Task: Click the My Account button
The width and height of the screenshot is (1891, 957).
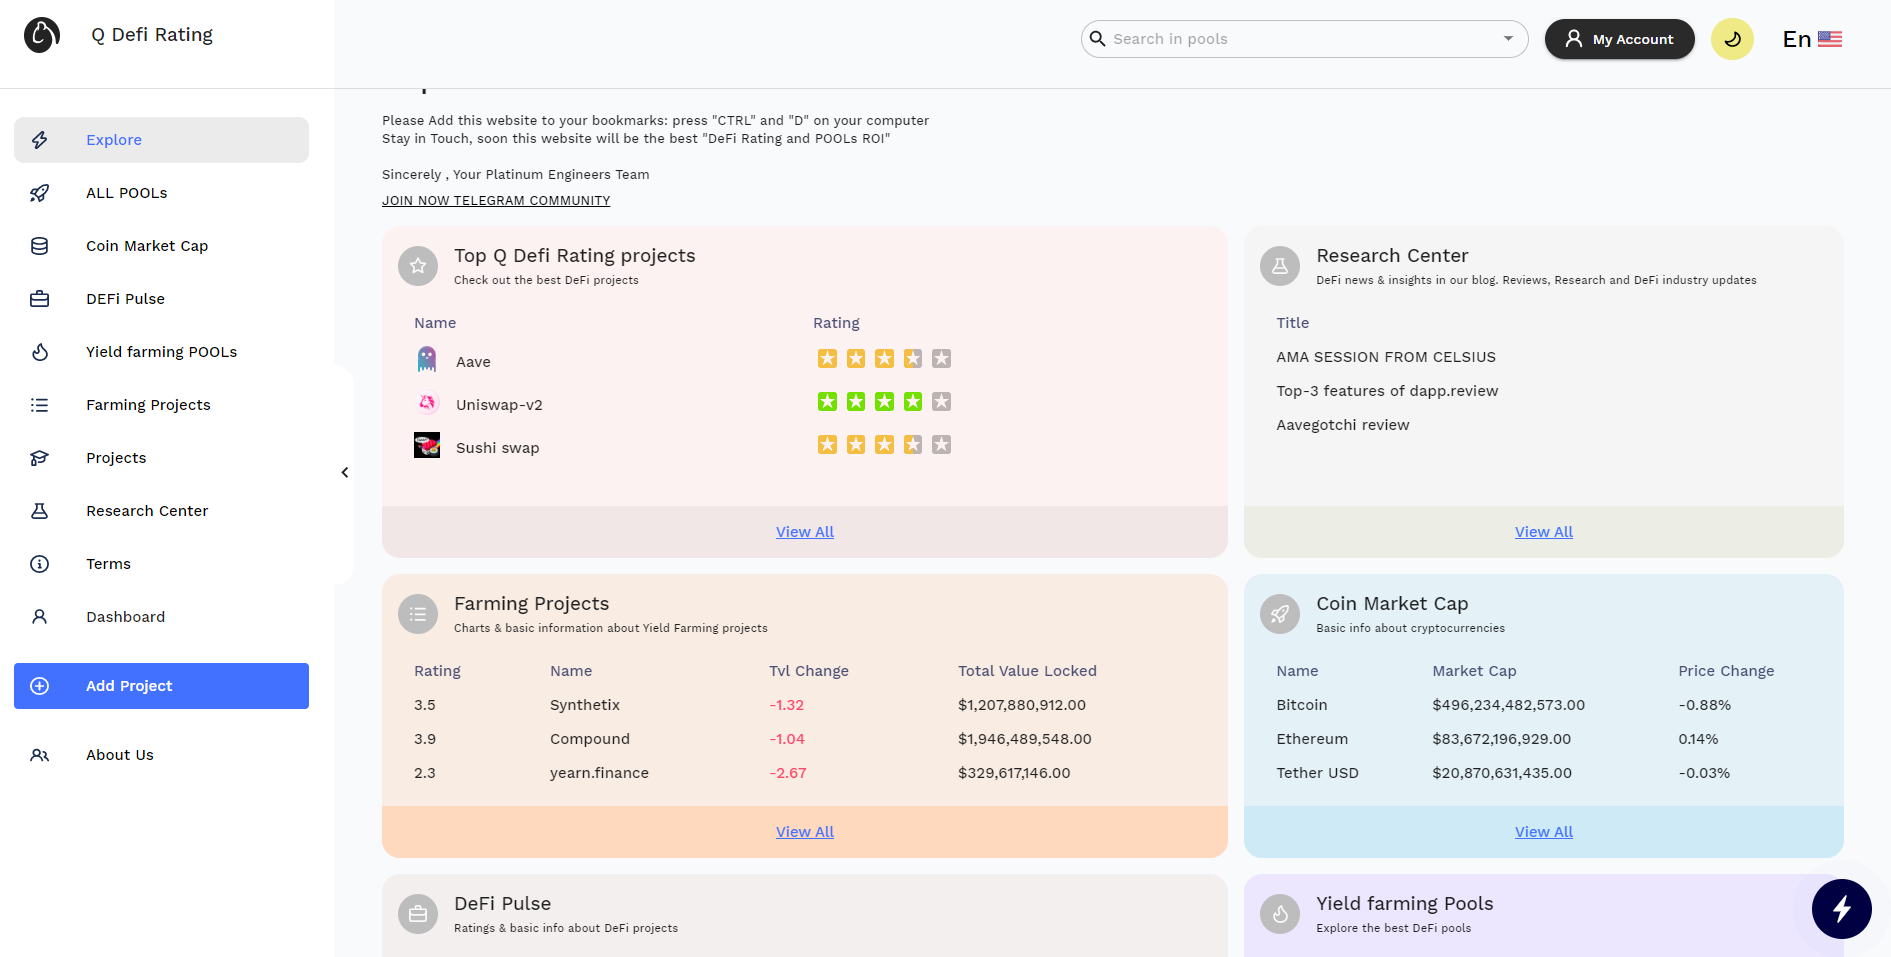Action: (x=1619, y=39)
